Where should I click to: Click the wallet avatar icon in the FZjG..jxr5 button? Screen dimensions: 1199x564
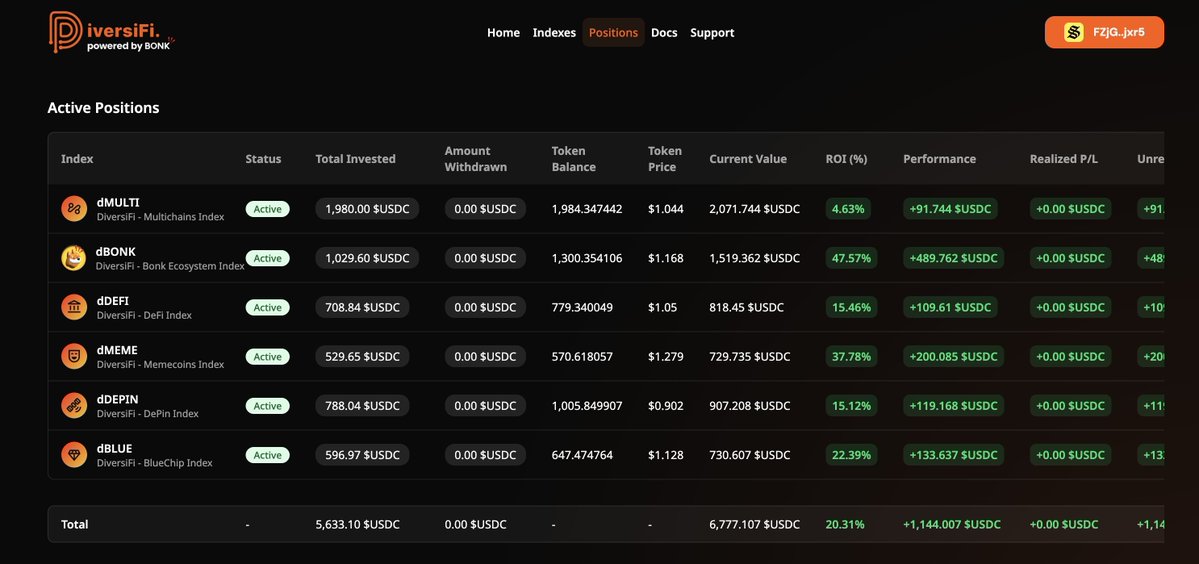pos(1074,33)
